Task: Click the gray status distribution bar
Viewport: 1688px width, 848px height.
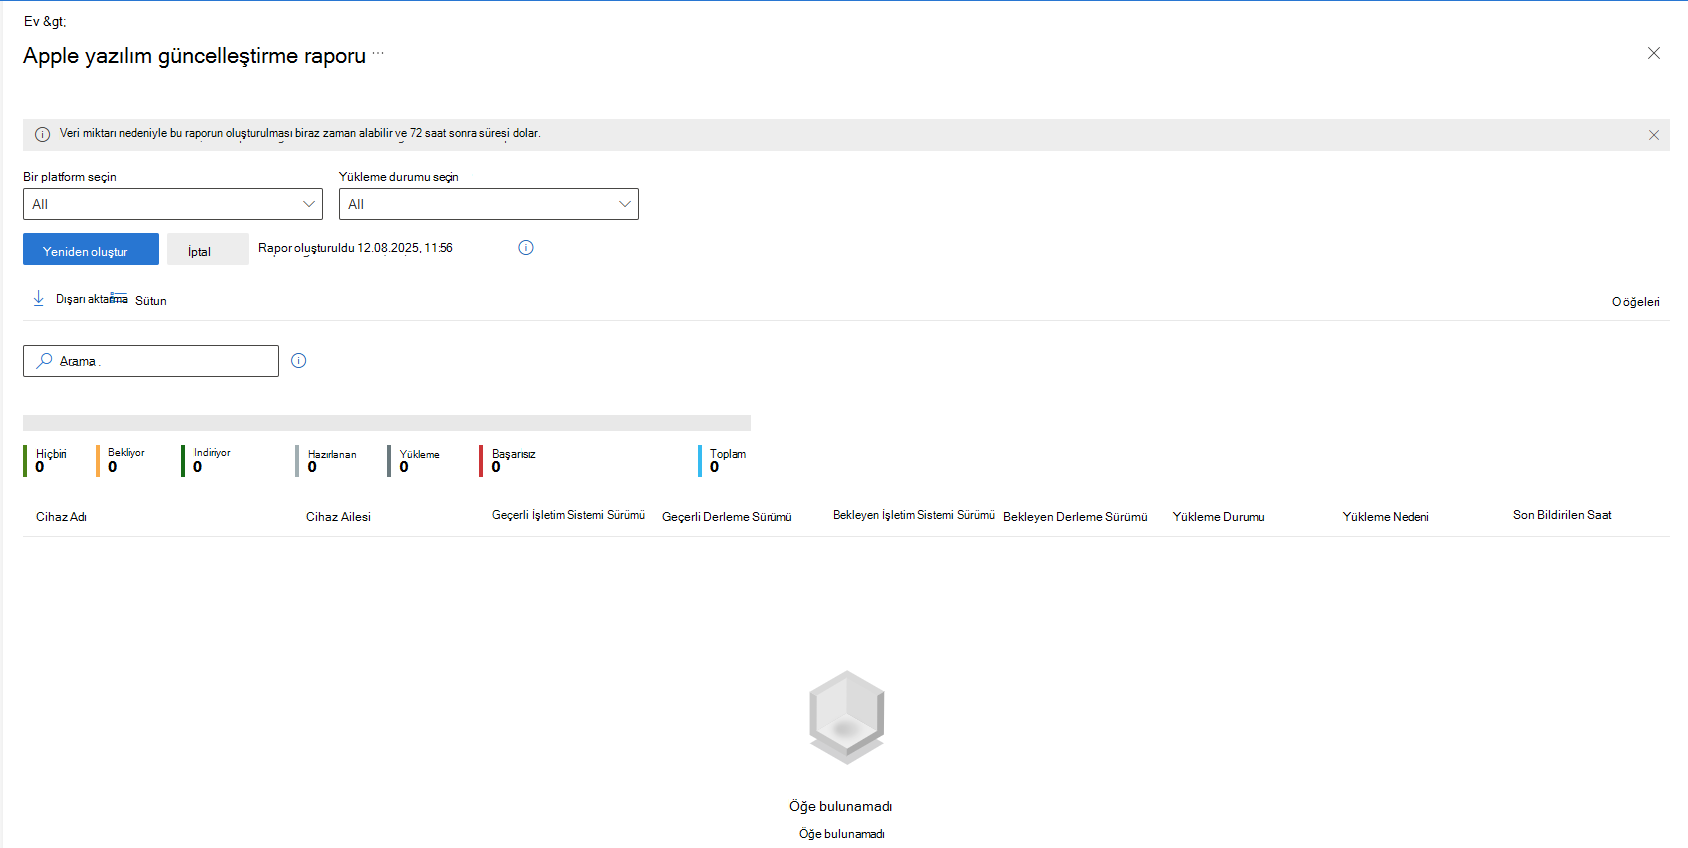Action: click(387, 423)
